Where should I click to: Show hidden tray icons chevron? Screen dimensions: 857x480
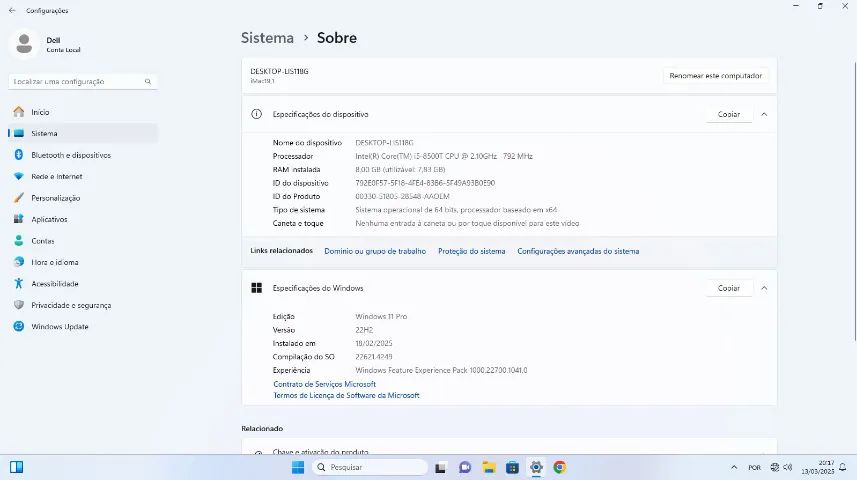click(x=734, y=467)
